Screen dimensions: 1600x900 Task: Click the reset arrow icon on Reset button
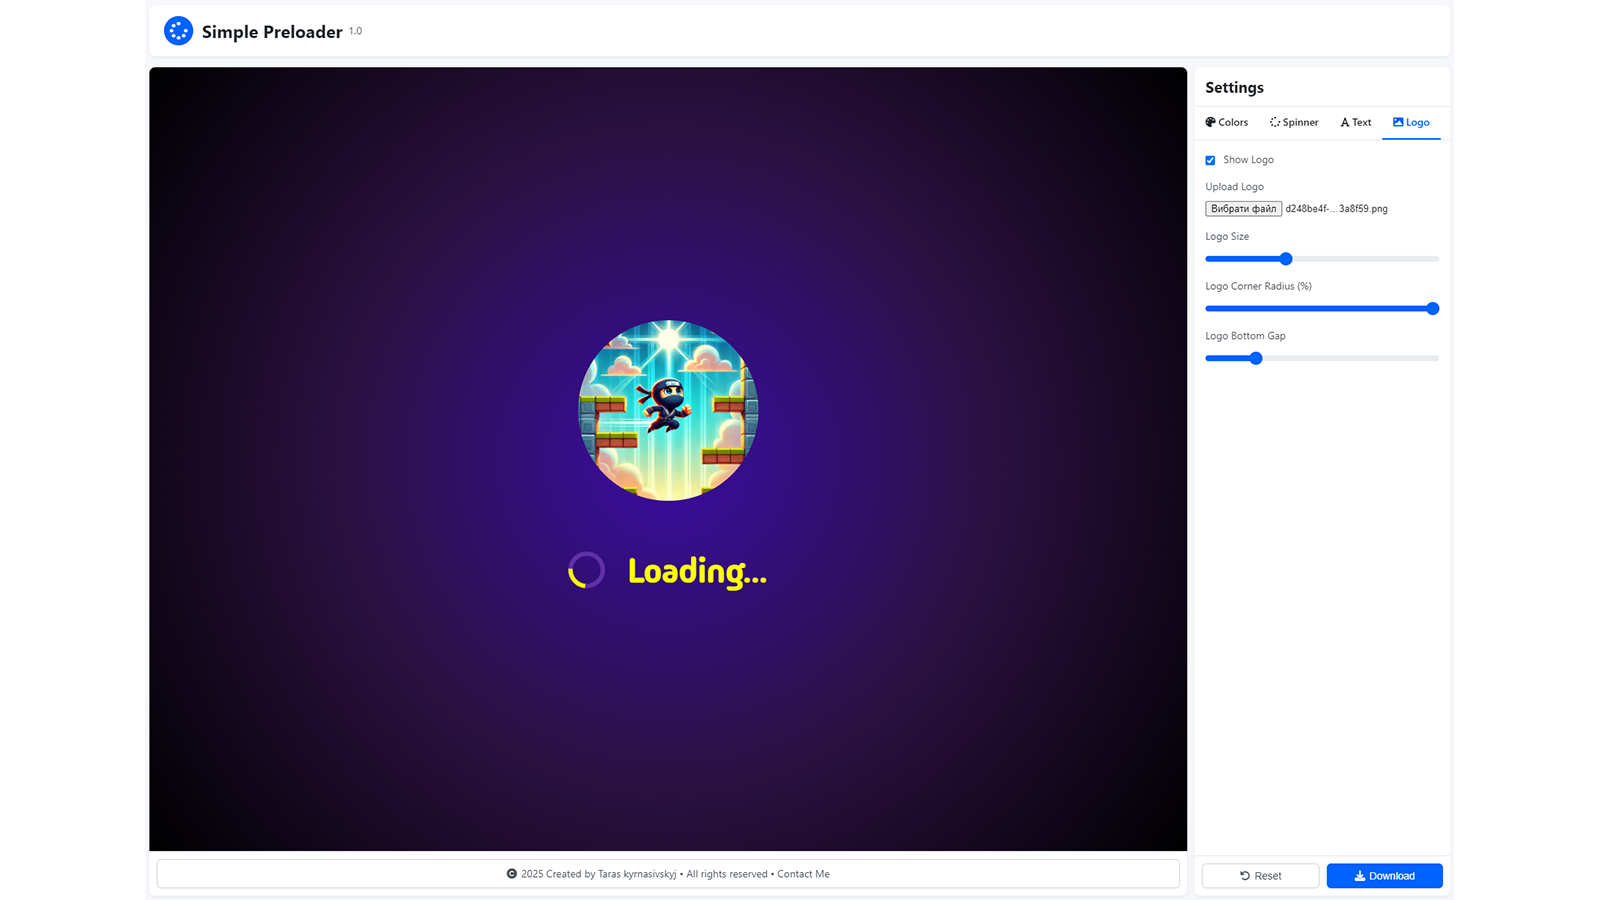tap(1245, 875)
